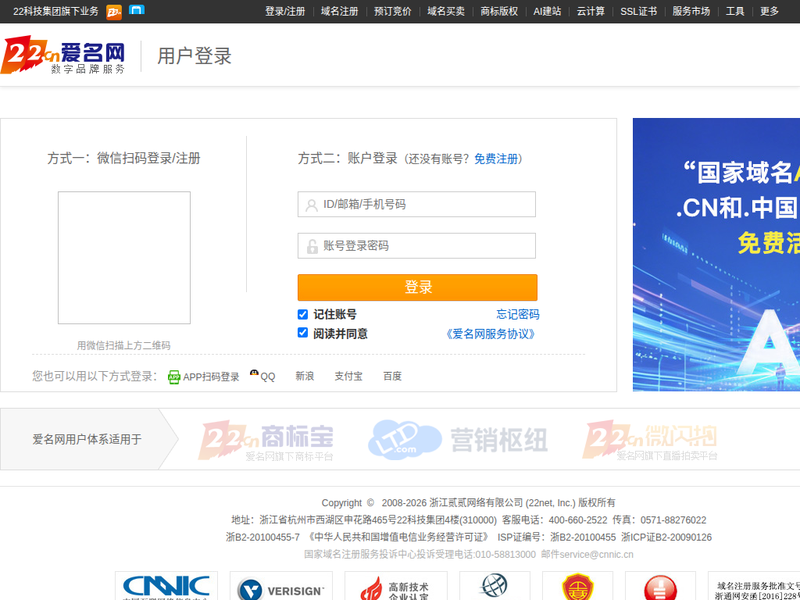Log in with 百度
The height and width of the screenshot is (600, 800).
[x=392, y=376]
